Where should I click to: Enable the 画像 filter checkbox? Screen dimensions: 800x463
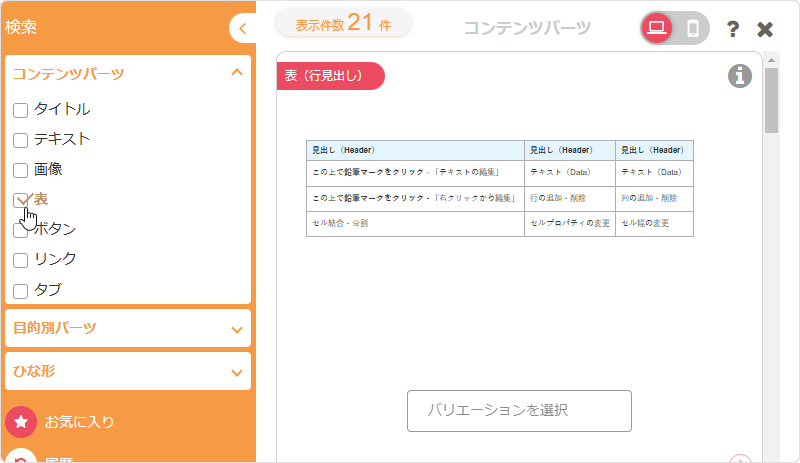tap(20, 170)
